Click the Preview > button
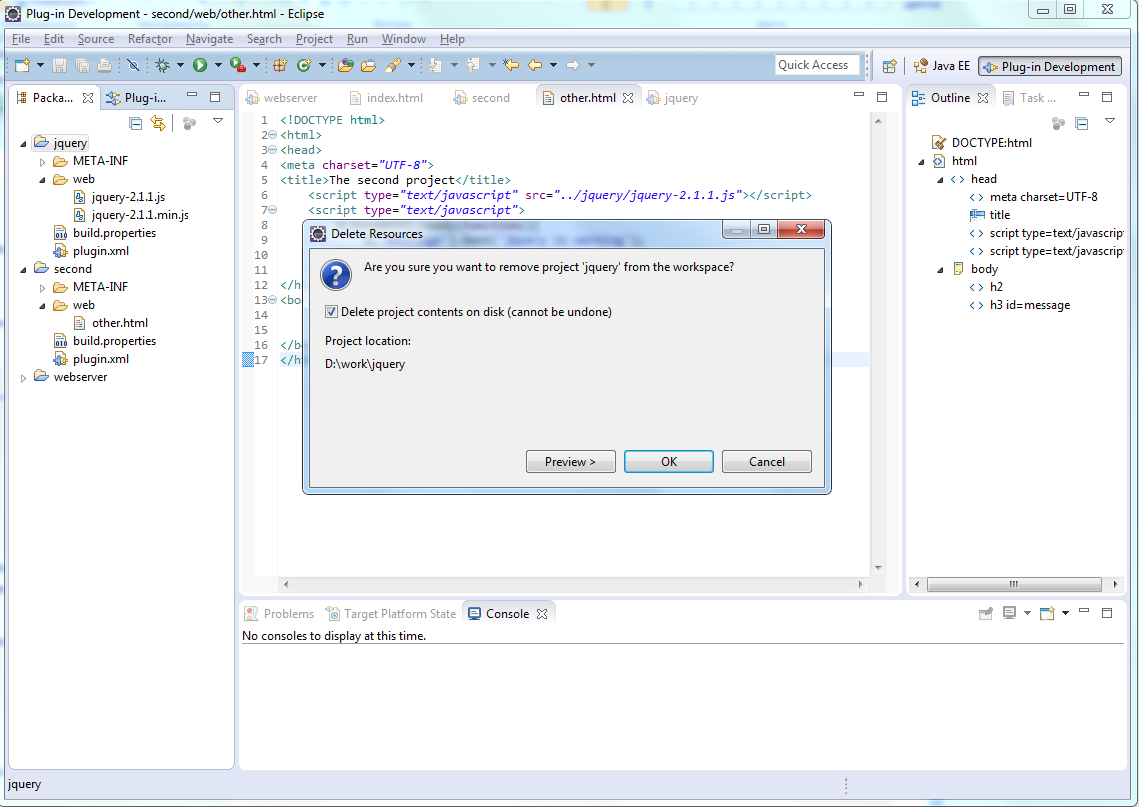This screenshot has width=1139, height=807. click(x=570, y=462)
